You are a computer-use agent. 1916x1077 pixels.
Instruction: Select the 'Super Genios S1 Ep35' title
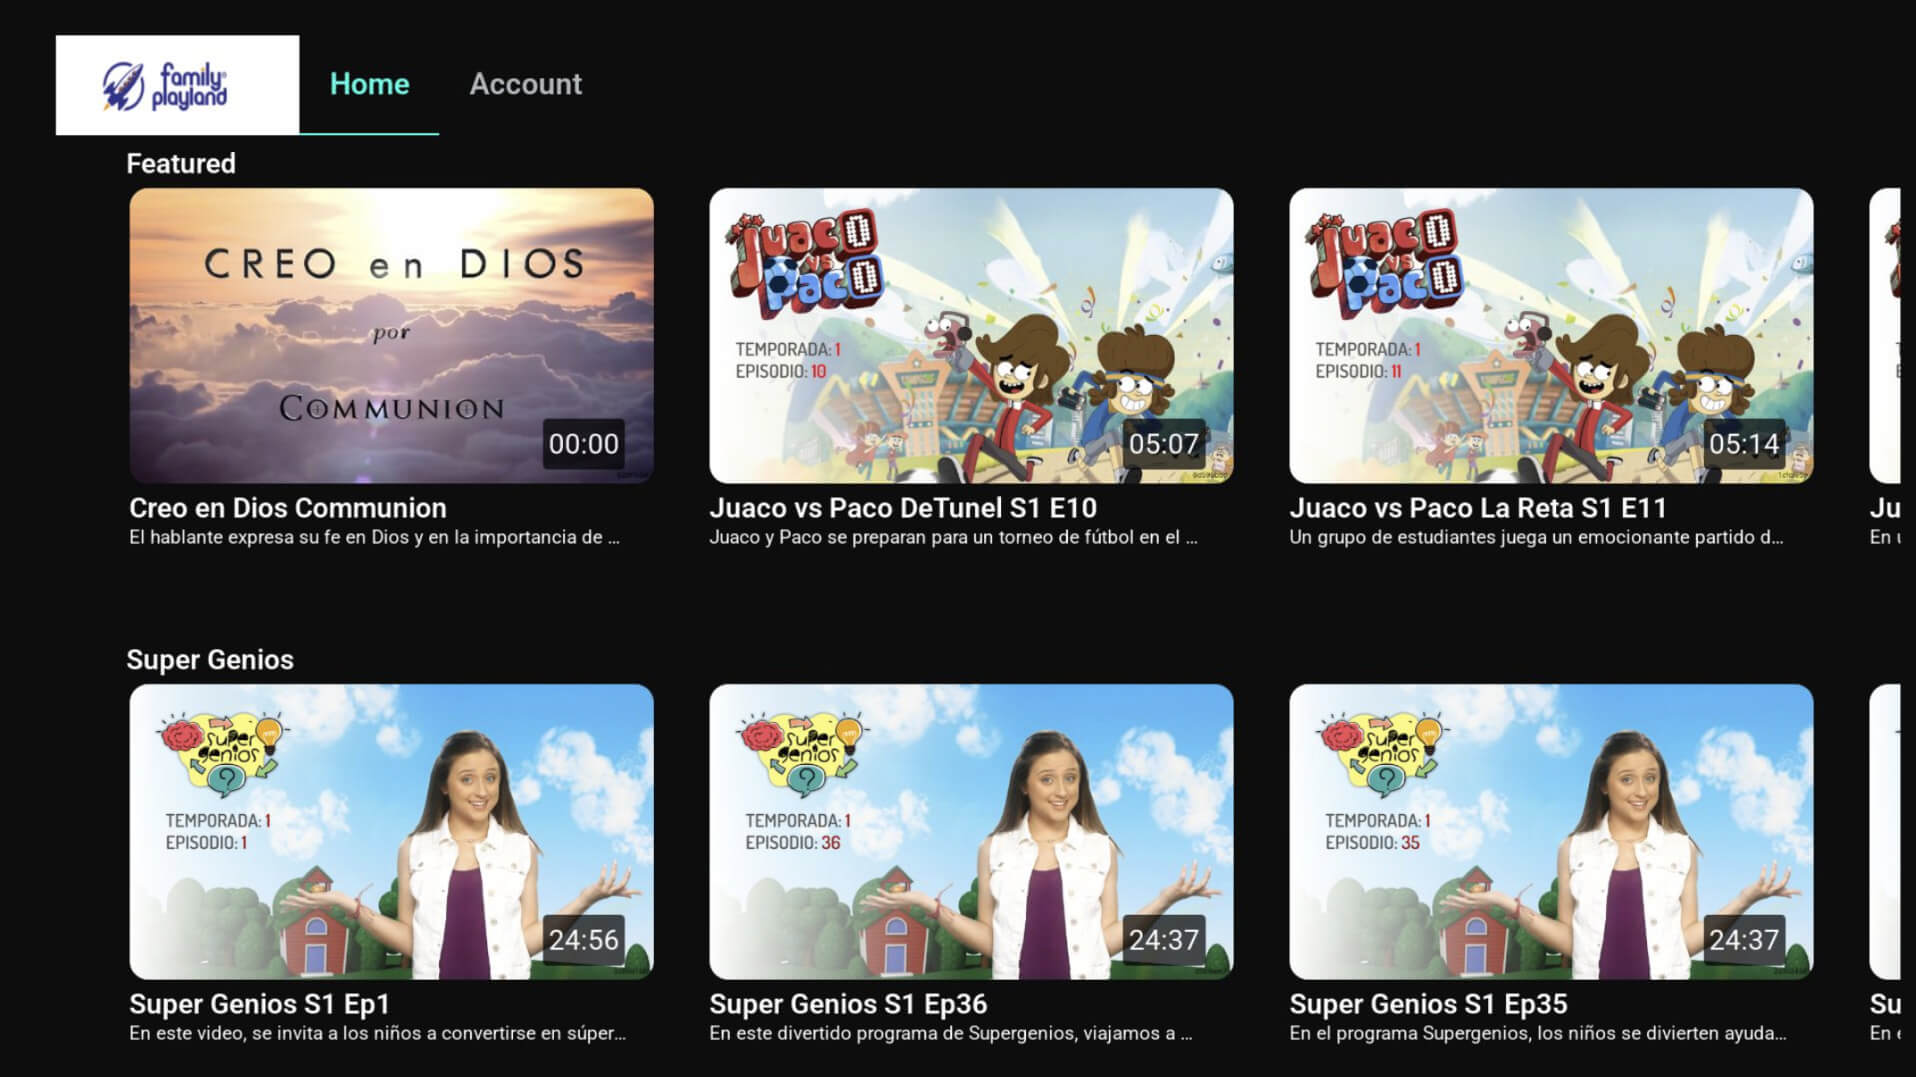click(x=1427, y=1004)
